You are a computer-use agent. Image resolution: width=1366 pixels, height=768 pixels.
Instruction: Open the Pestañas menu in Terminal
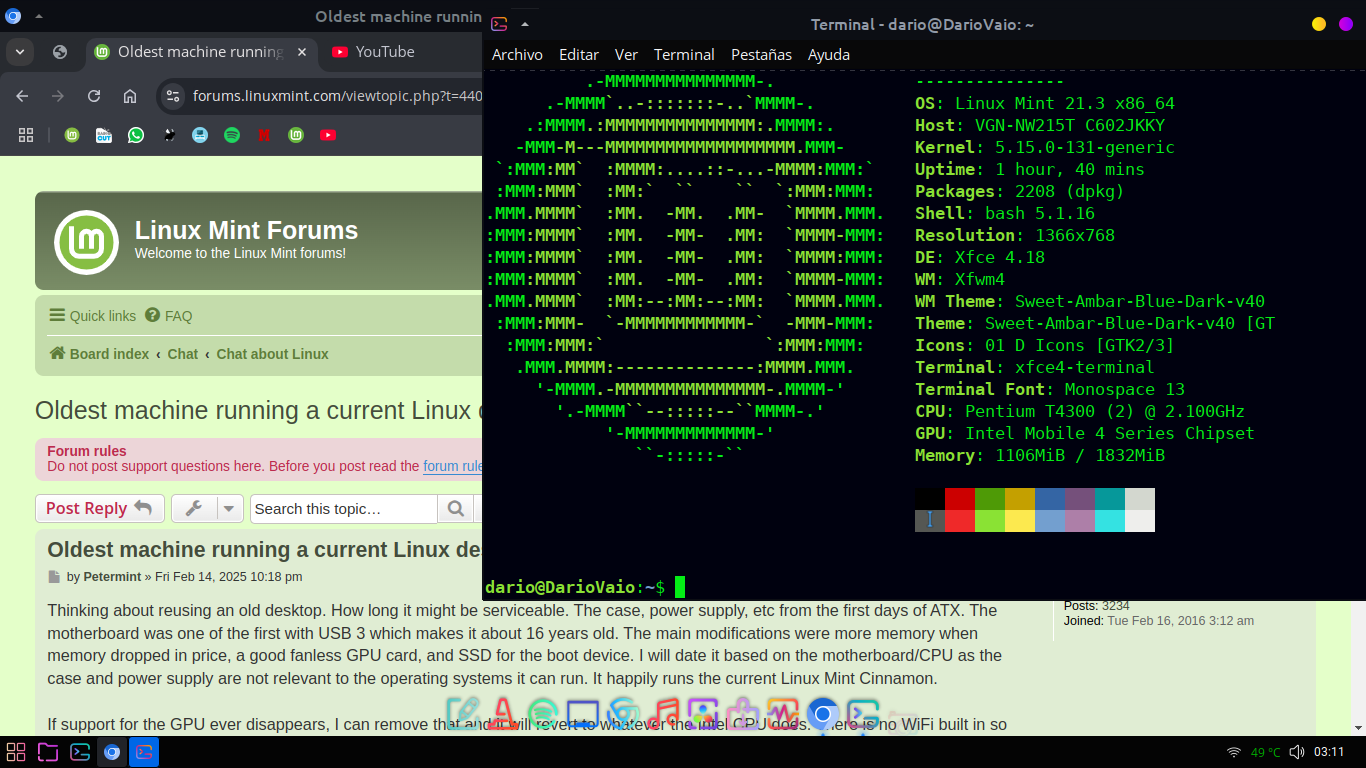(x=761, y=55)
